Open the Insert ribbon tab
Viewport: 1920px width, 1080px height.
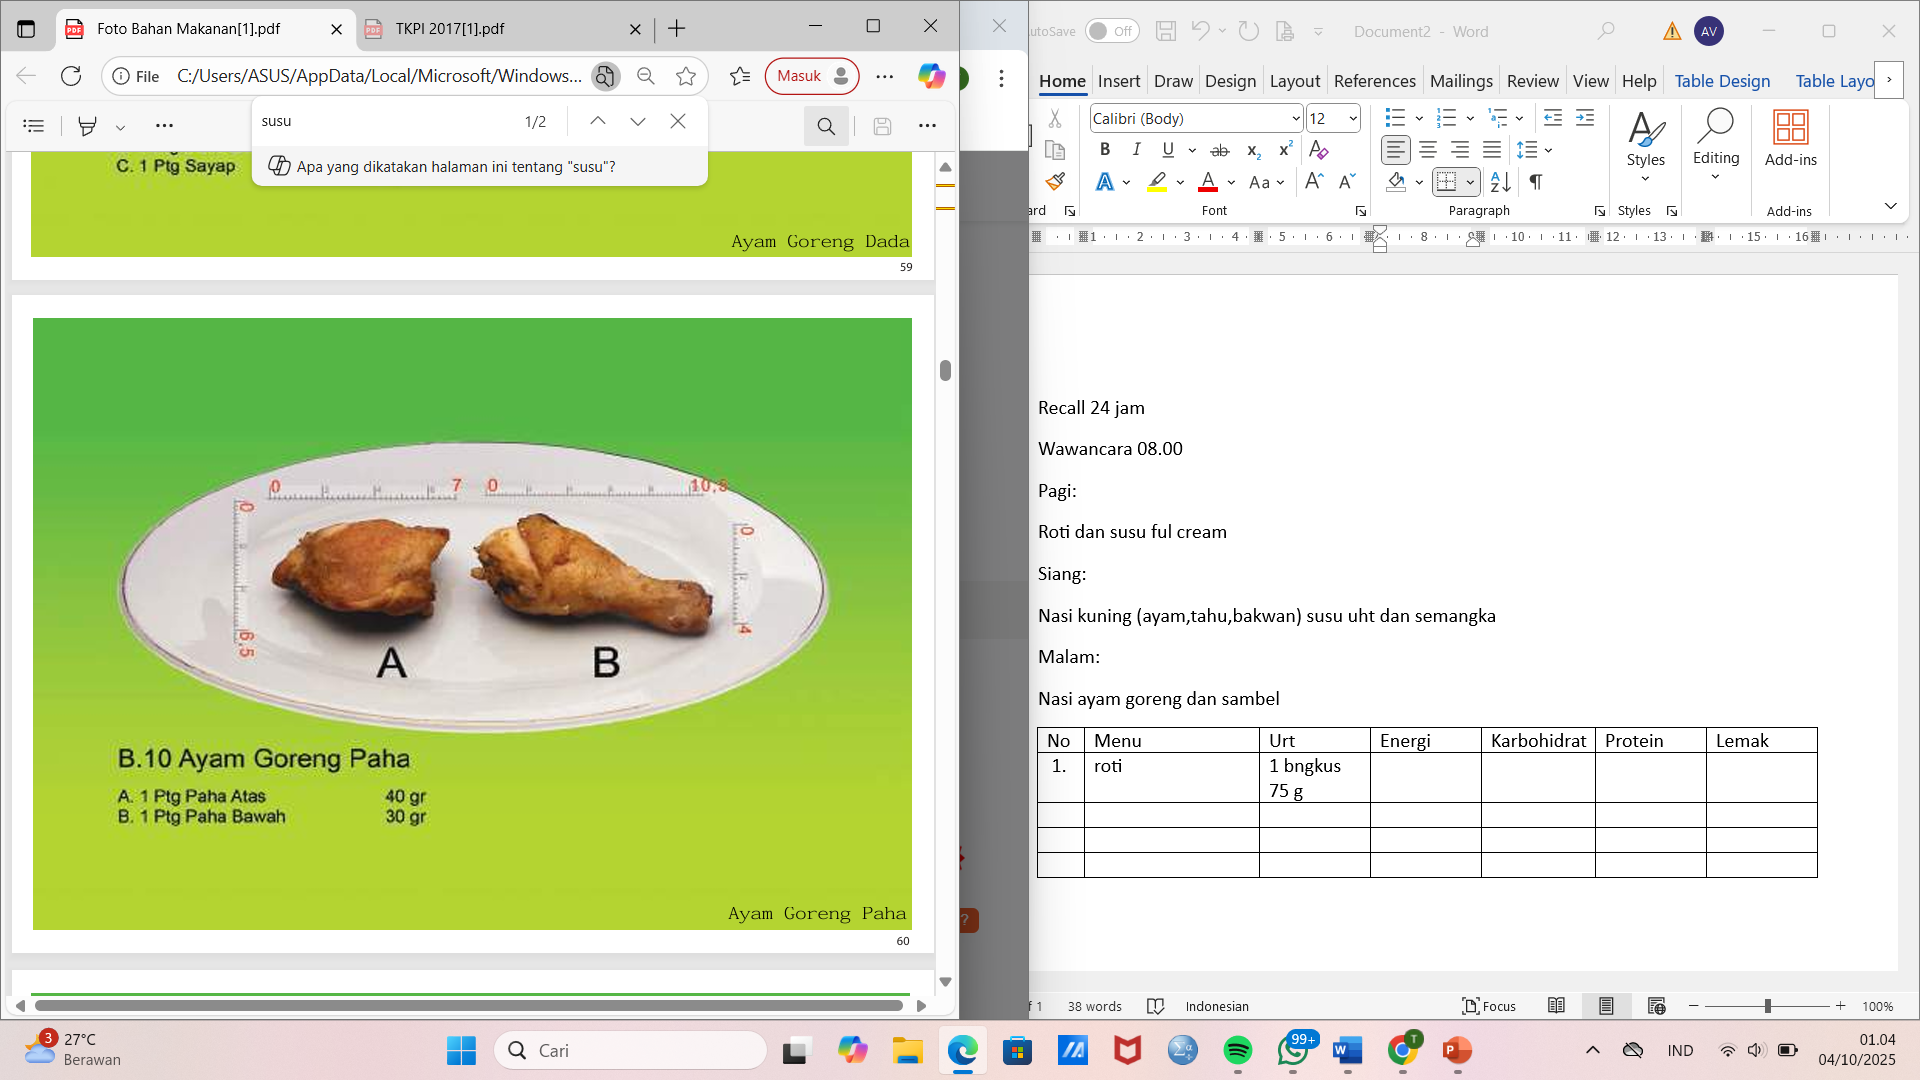pos(1119,81)
